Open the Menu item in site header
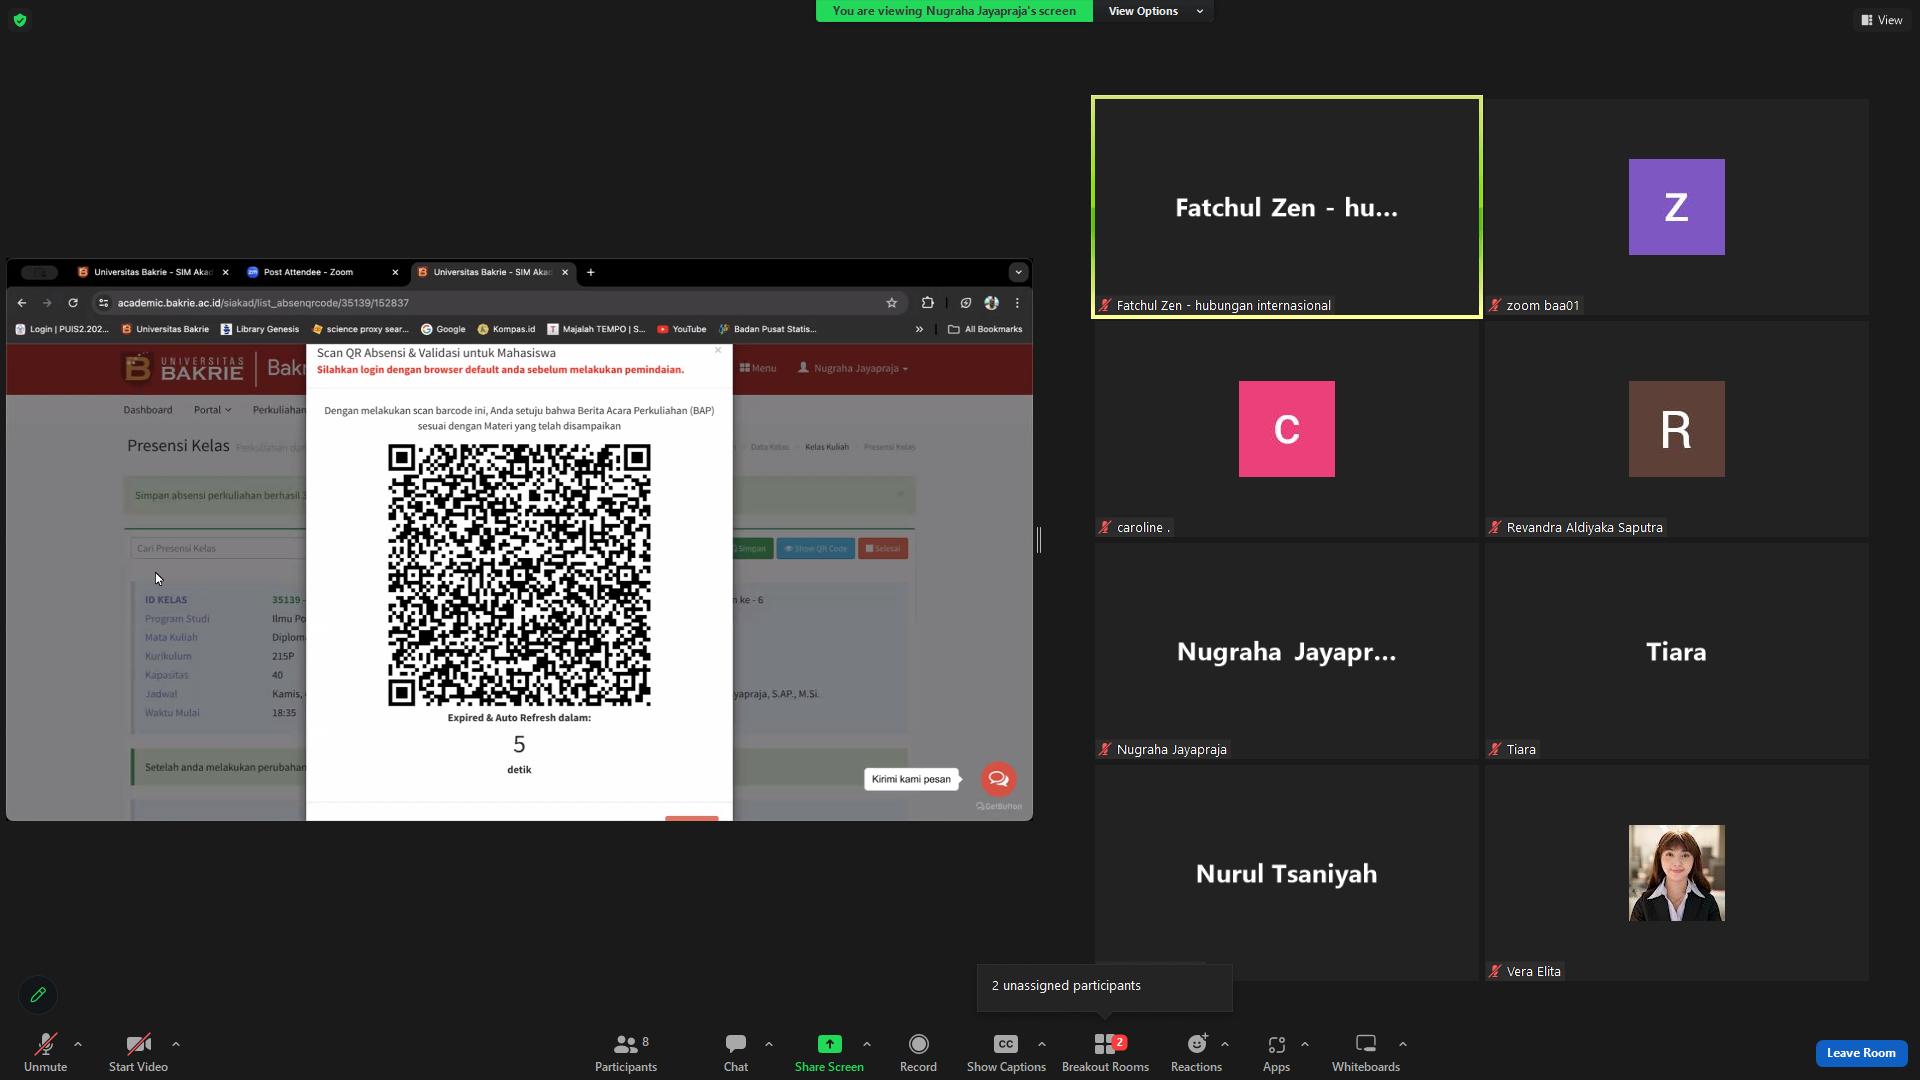The width and height of the screenshot is (1920, 1080). click(x=758, y=368)
